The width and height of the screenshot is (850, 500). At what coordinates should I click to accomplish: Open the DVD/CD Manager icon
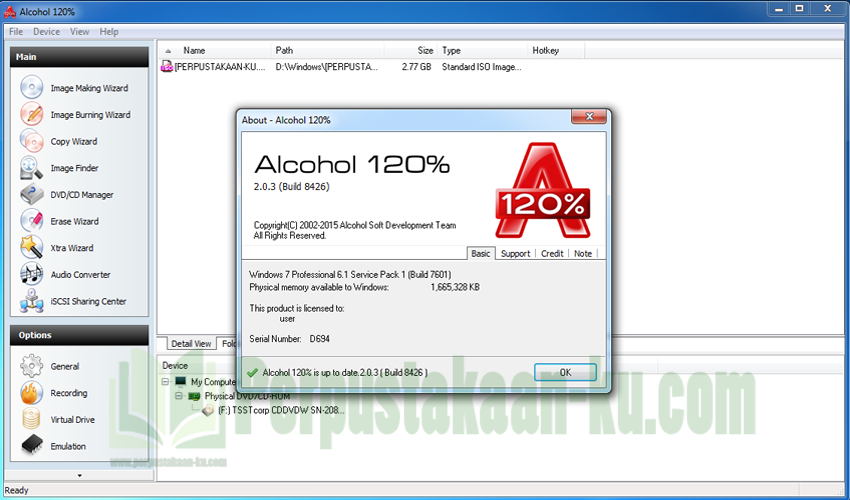(x=31, y=194)
